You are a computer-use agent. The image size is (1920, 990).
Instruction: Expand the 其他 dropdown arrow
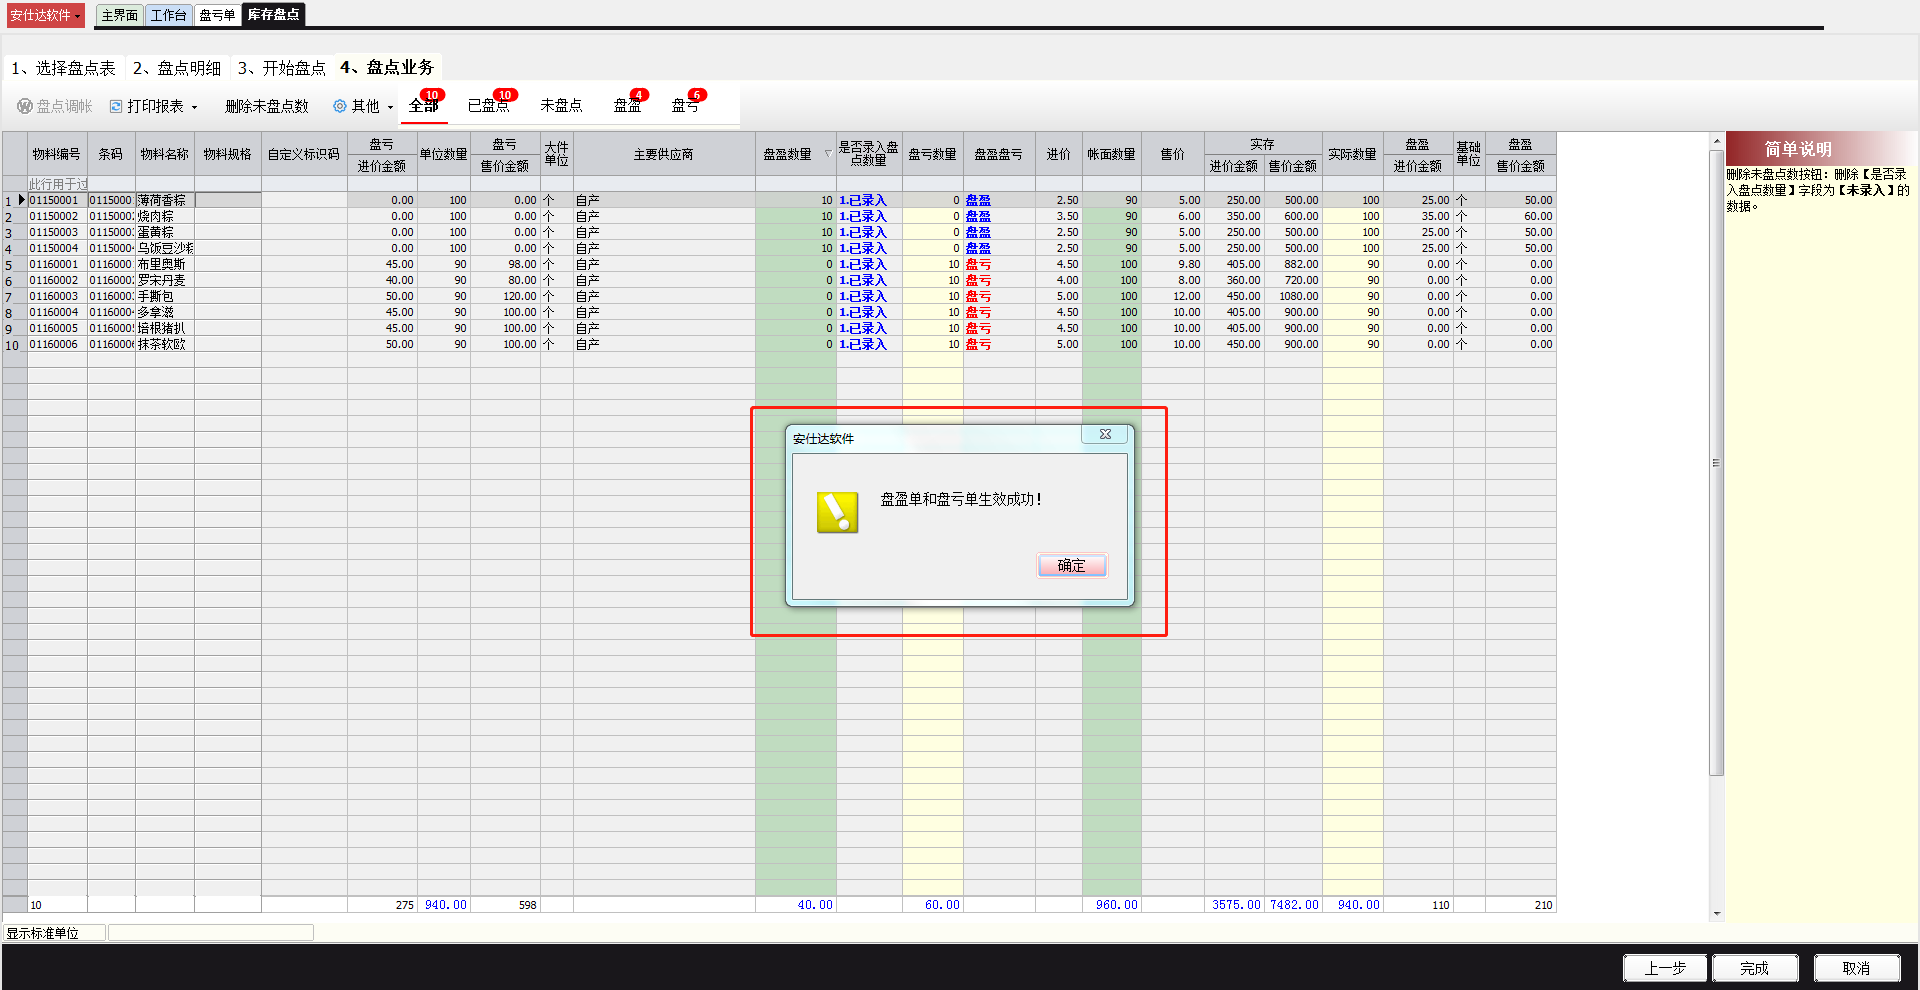[x=390, y=107]
